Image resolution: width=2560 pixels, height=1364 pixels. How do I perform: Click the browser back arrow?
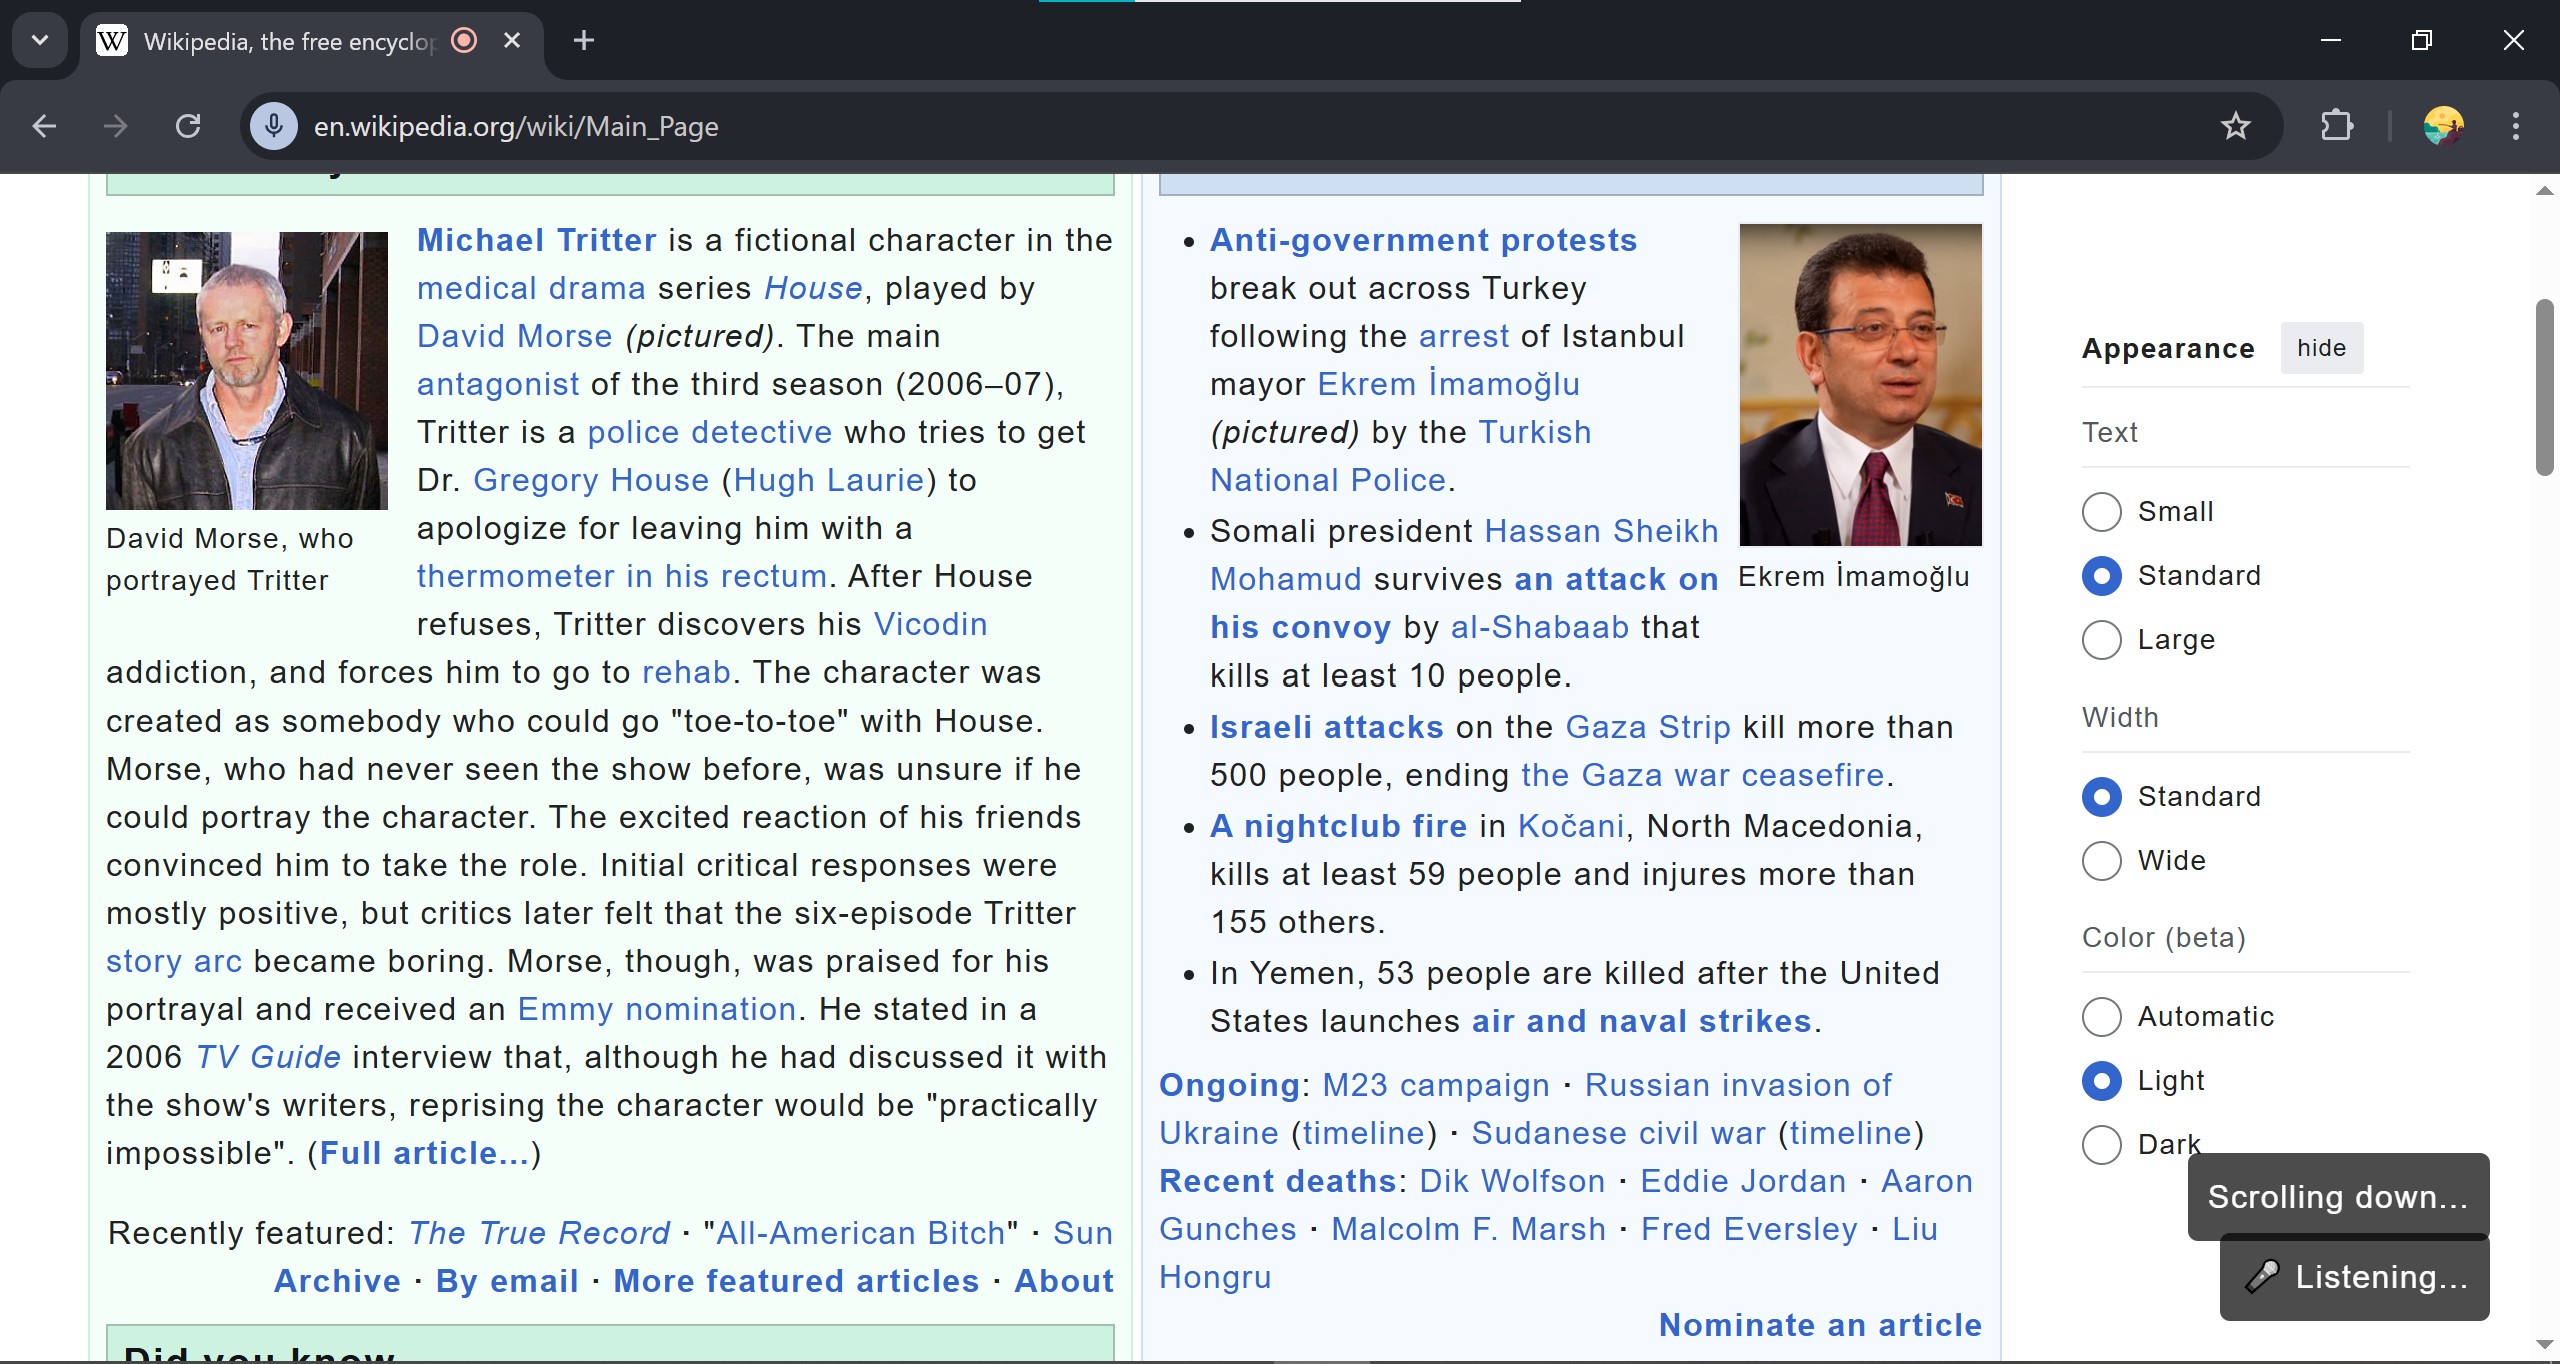(44, 126)
